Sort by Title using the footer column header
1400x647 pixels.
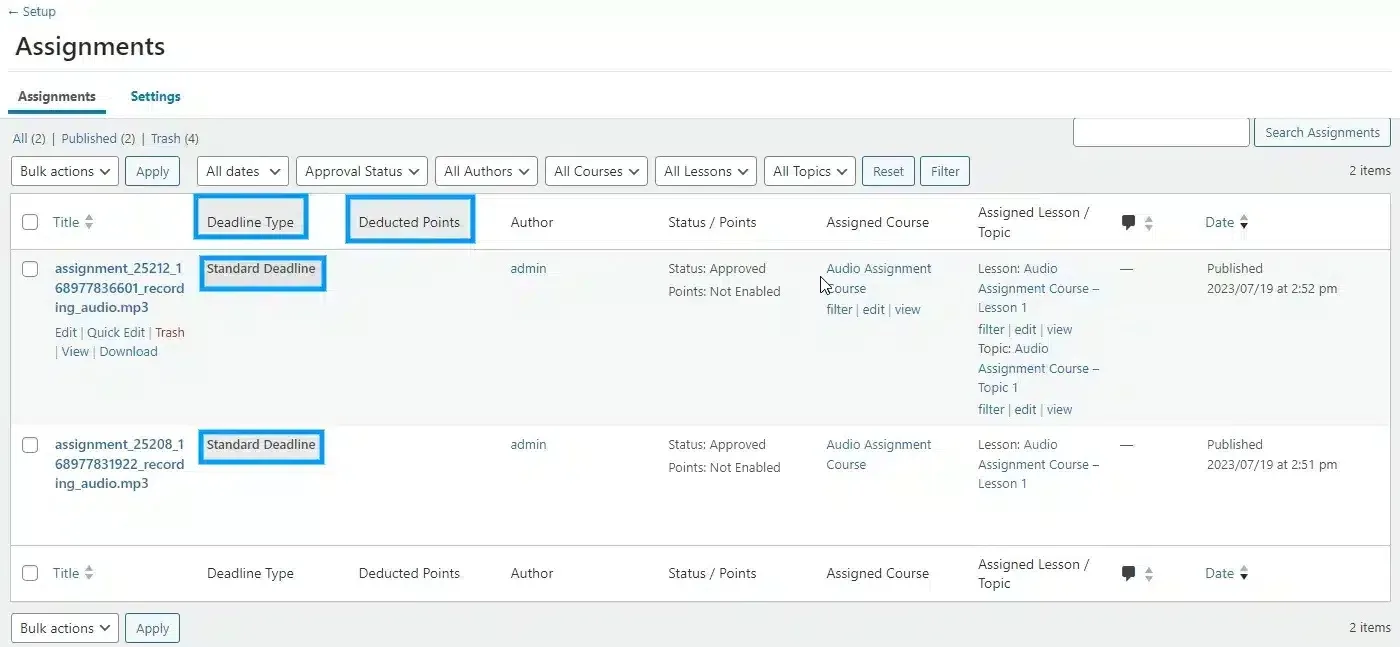pyautogui.click(x=88, y=573)
